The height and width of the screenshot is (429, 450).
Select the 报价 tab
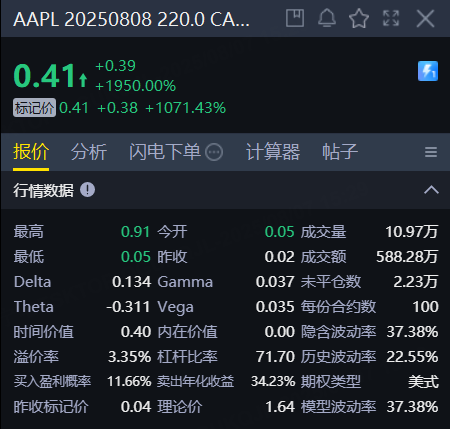(31, 152)
